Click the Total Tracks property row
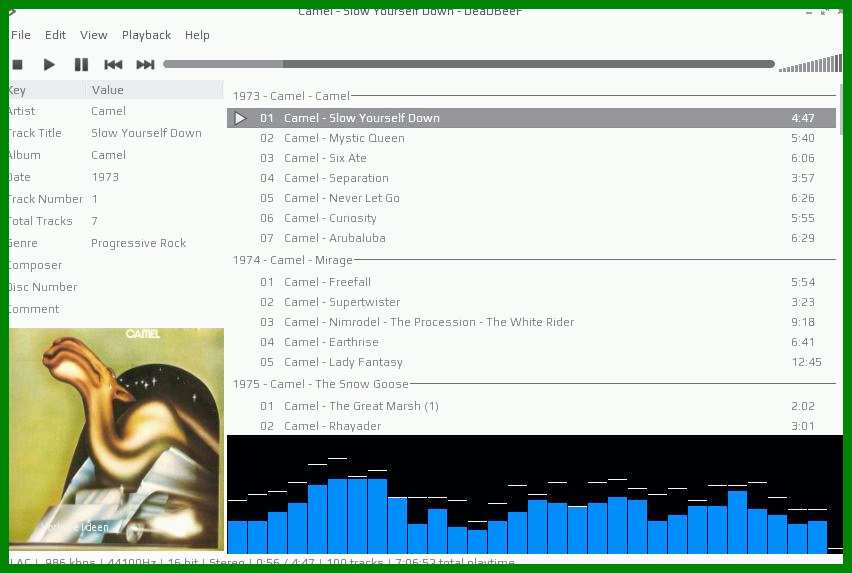Screen dimensions: 852x573 pyautogui.click(x=116, y=221)
